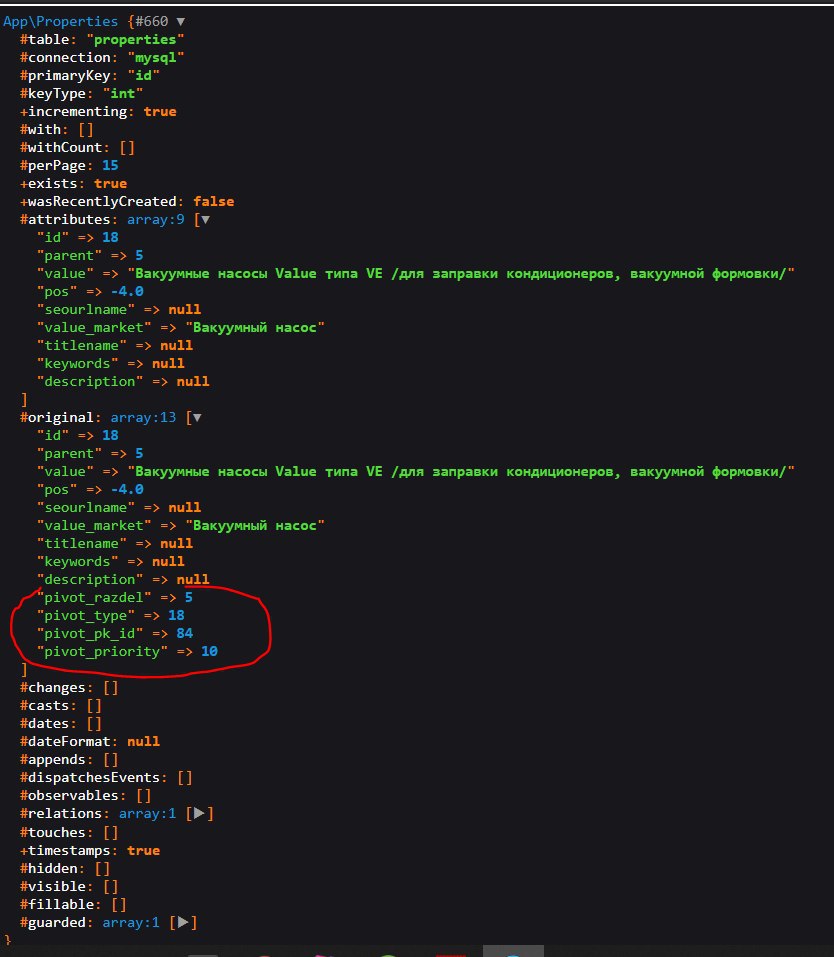Image resolution: width=834 pixels, height=957 pixels.
Task: Select the "pivot_razdel" value 5
Action: (189, 598)
